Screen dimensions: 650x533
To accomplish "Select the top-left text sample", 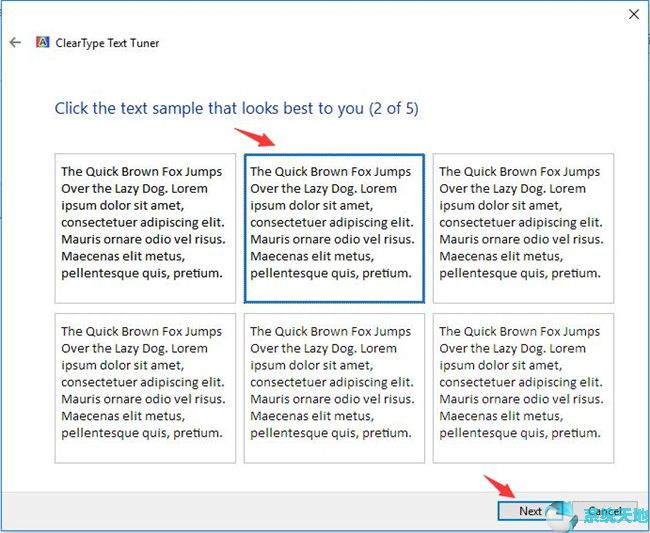I will click(145, 228).
